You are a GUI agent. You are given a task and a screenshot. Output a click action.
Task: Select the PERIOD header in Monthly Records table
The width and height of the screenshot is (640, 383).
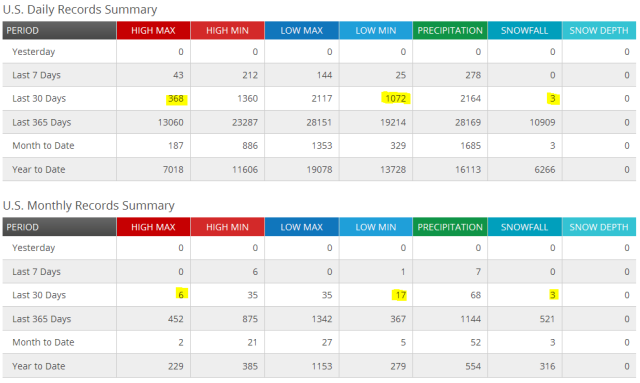(x=59, y=227)
